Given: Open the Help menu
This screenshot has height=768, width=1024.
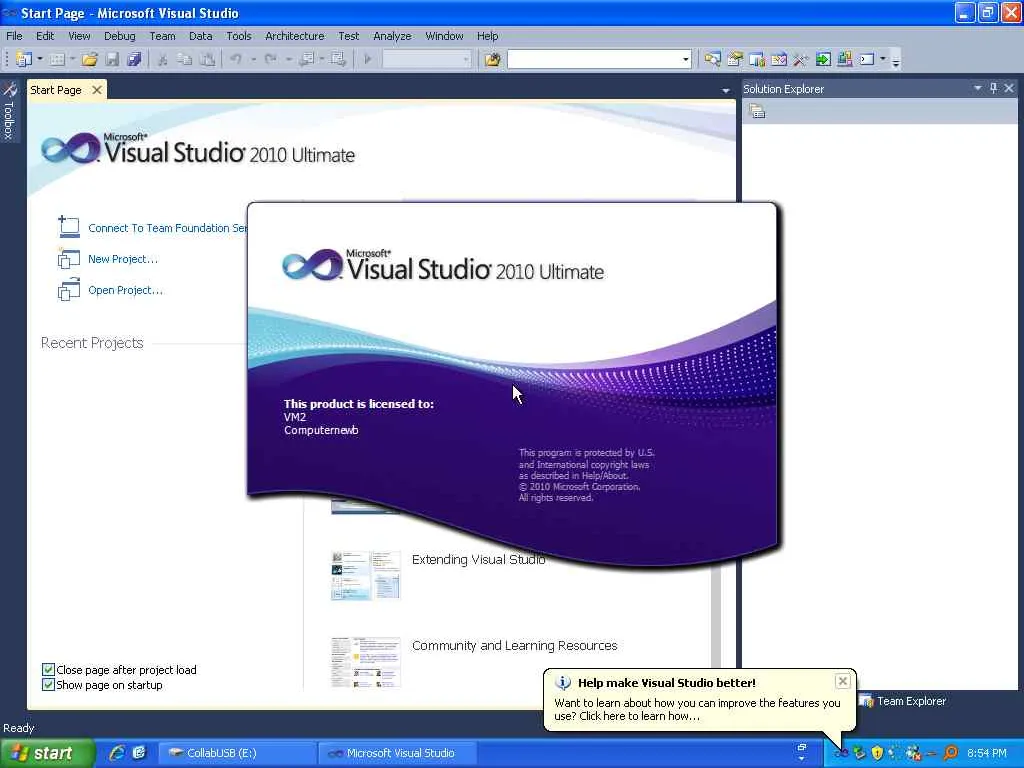Looking at the screenshot, I should tap(487, 36).
